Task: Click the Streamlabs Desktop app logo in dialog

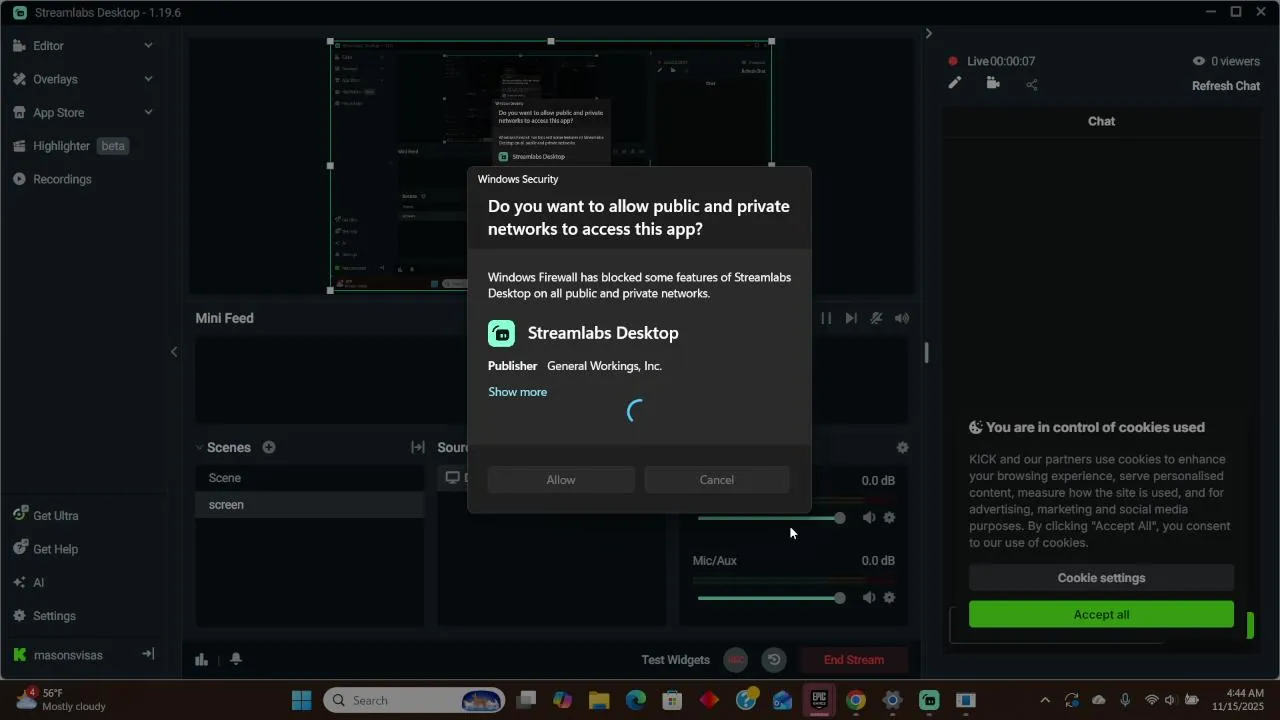Action: 501,333
